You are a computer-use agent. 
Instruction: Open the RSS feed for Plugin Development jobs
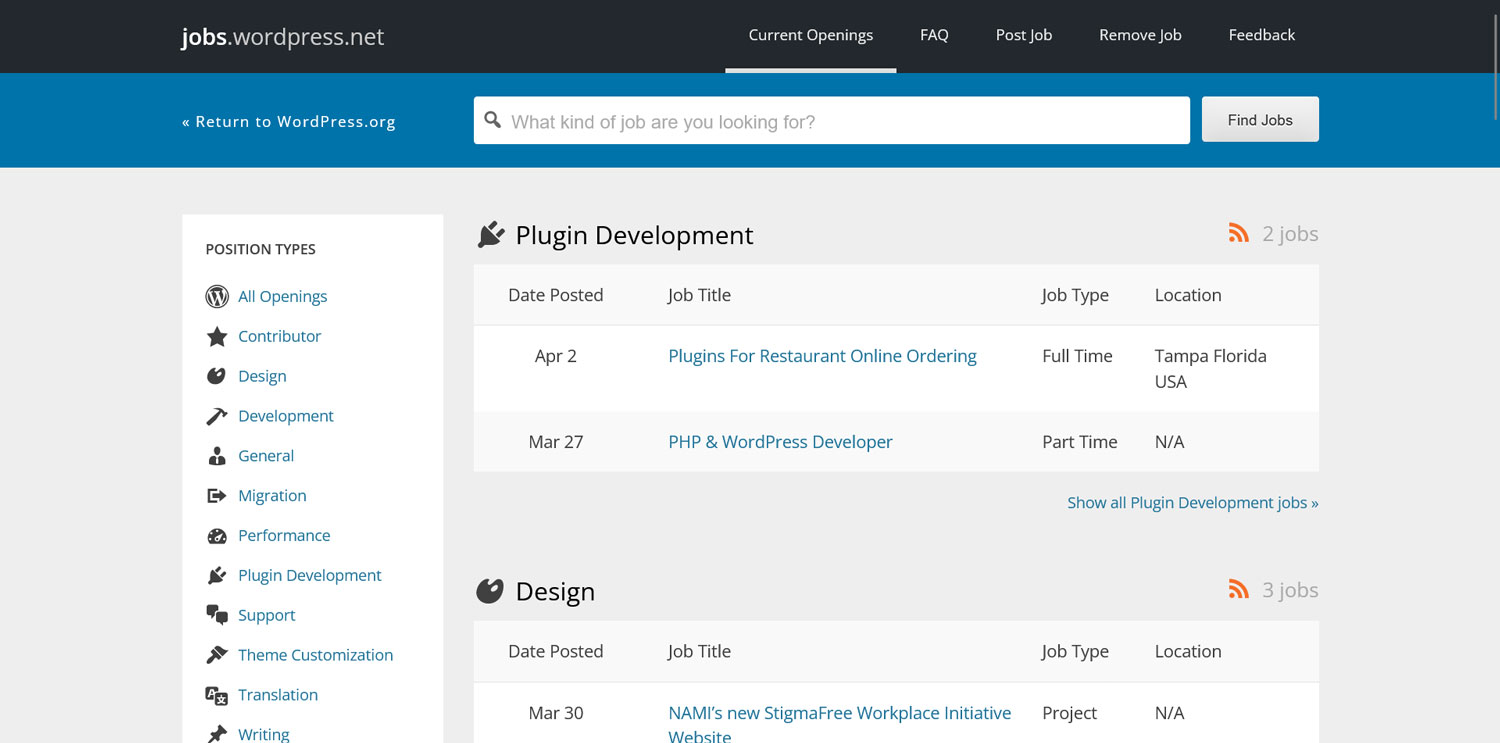1239,232
